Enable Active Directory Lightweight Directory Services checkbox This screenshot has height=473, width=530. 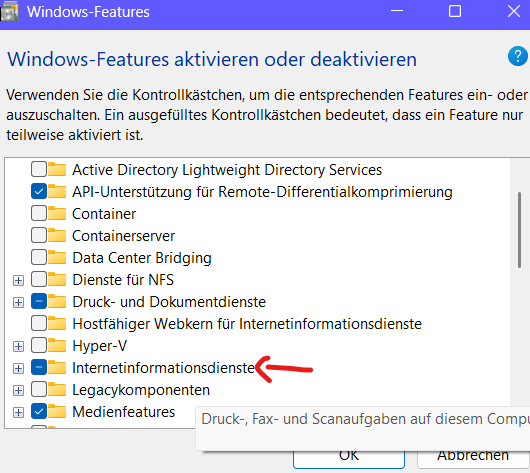39,169
